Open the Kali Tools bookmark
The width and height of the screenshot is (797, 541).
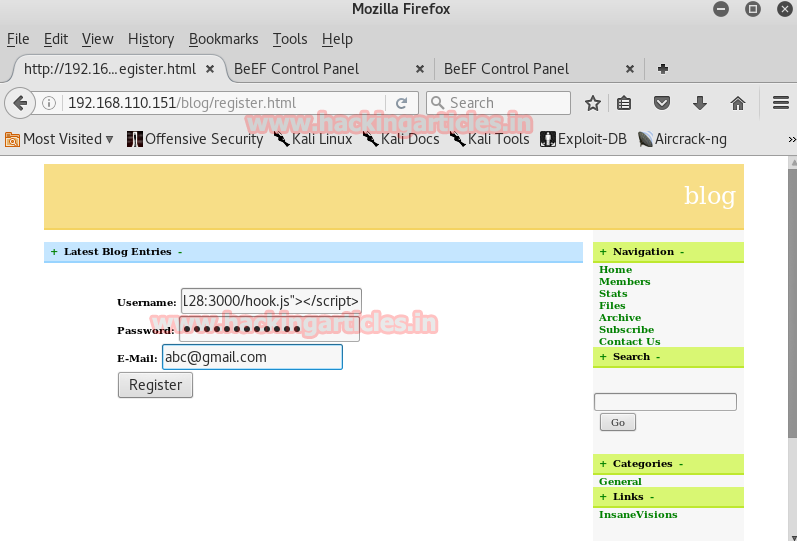(489, 139)
